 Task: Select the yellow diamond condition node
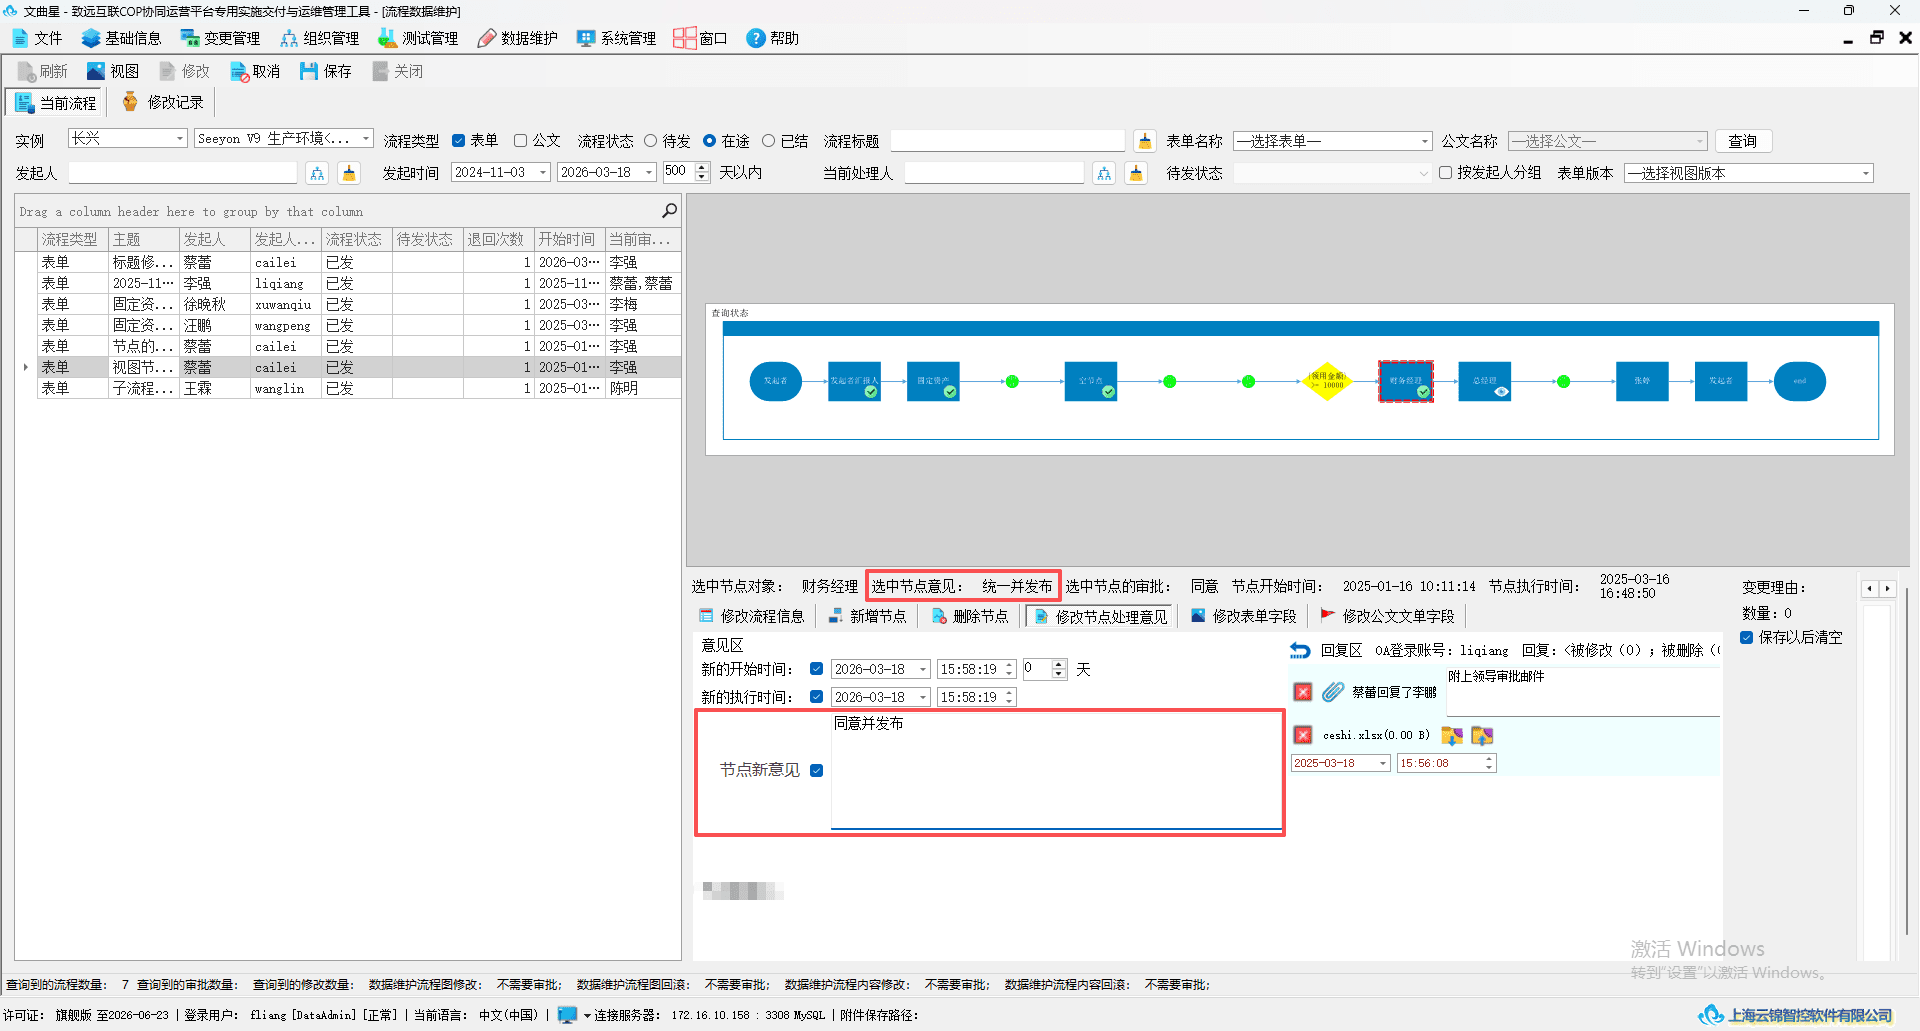pyautogui.click(x=1327, y=381)
